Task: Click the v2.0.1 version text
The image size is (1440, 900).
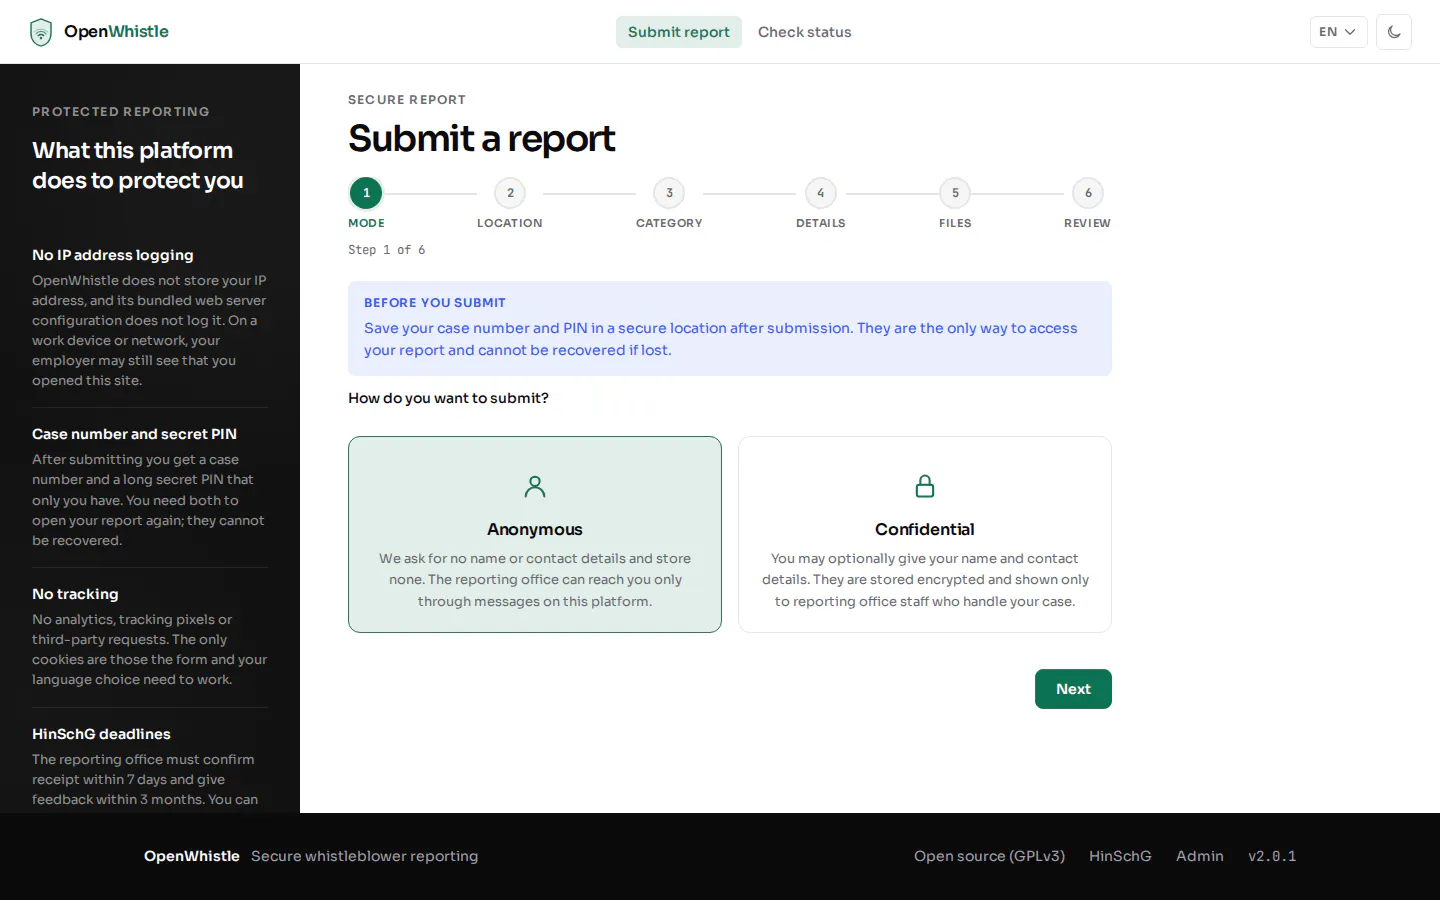Action: tap(1272, 856)
